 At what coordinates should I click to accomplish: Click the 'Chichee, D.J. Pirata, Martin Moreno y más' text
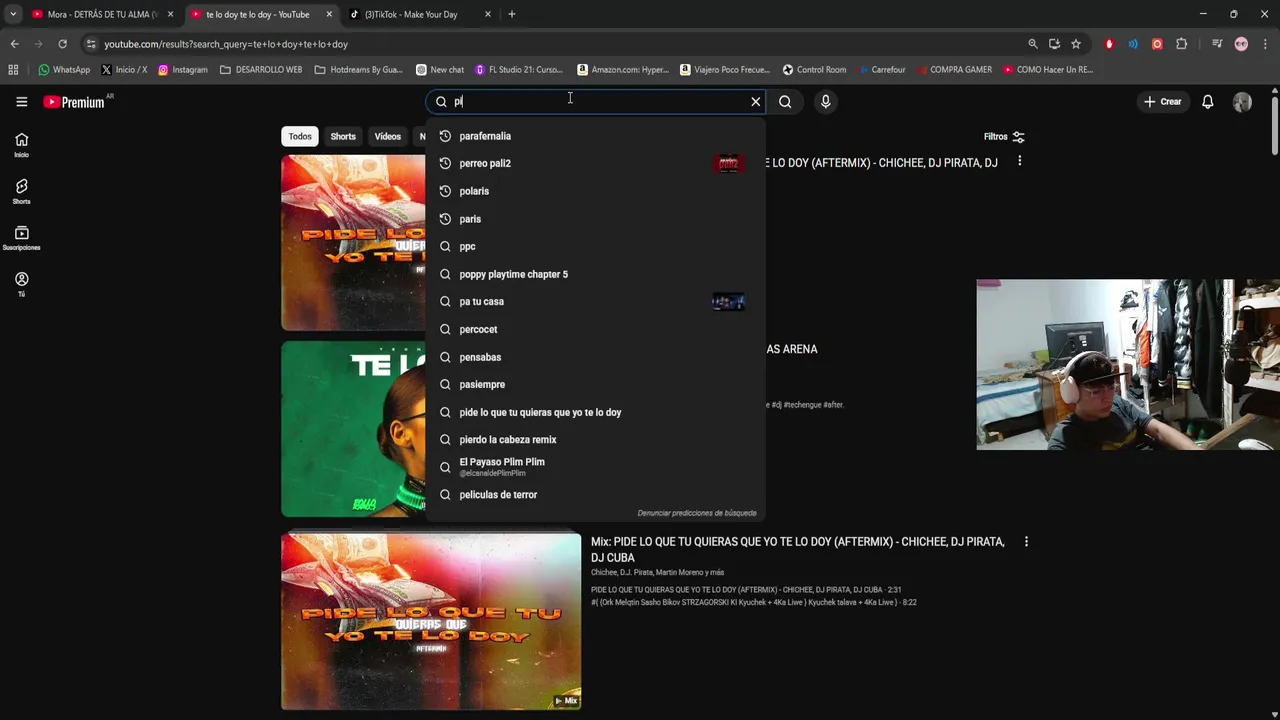[x=657, y=573]
